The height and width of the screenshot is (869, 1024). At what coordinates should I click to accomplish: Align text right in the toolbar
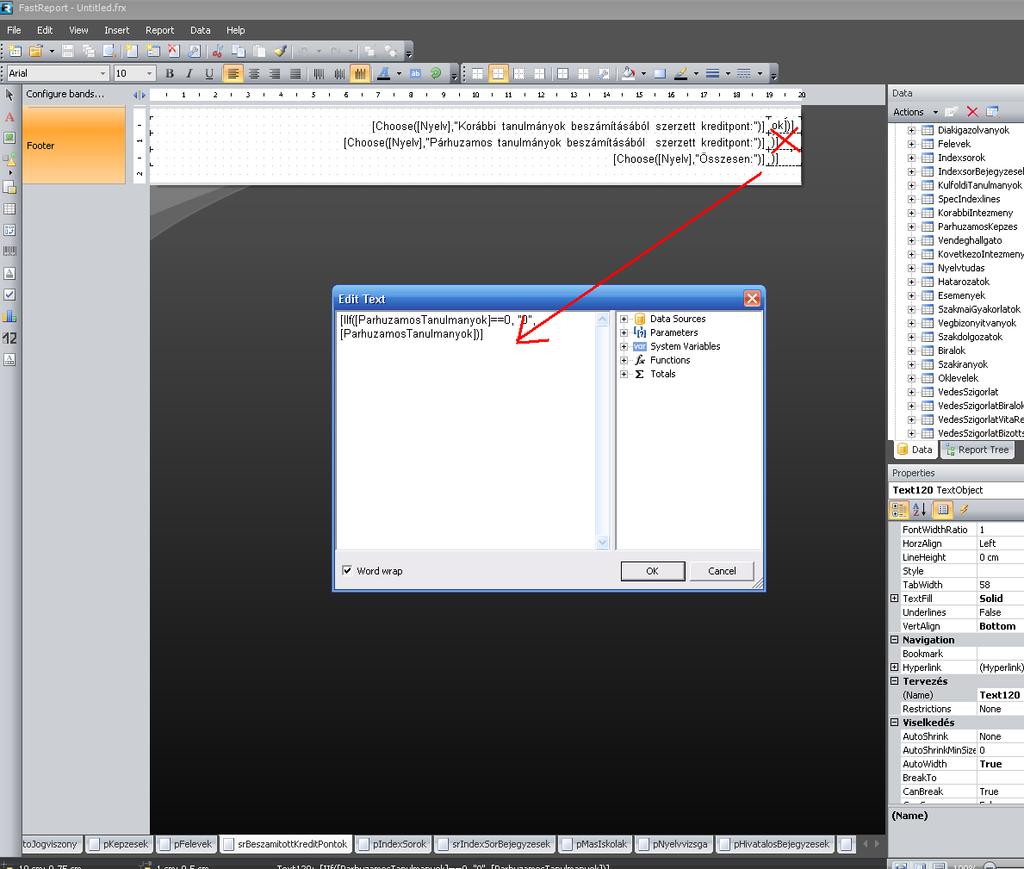274,73
